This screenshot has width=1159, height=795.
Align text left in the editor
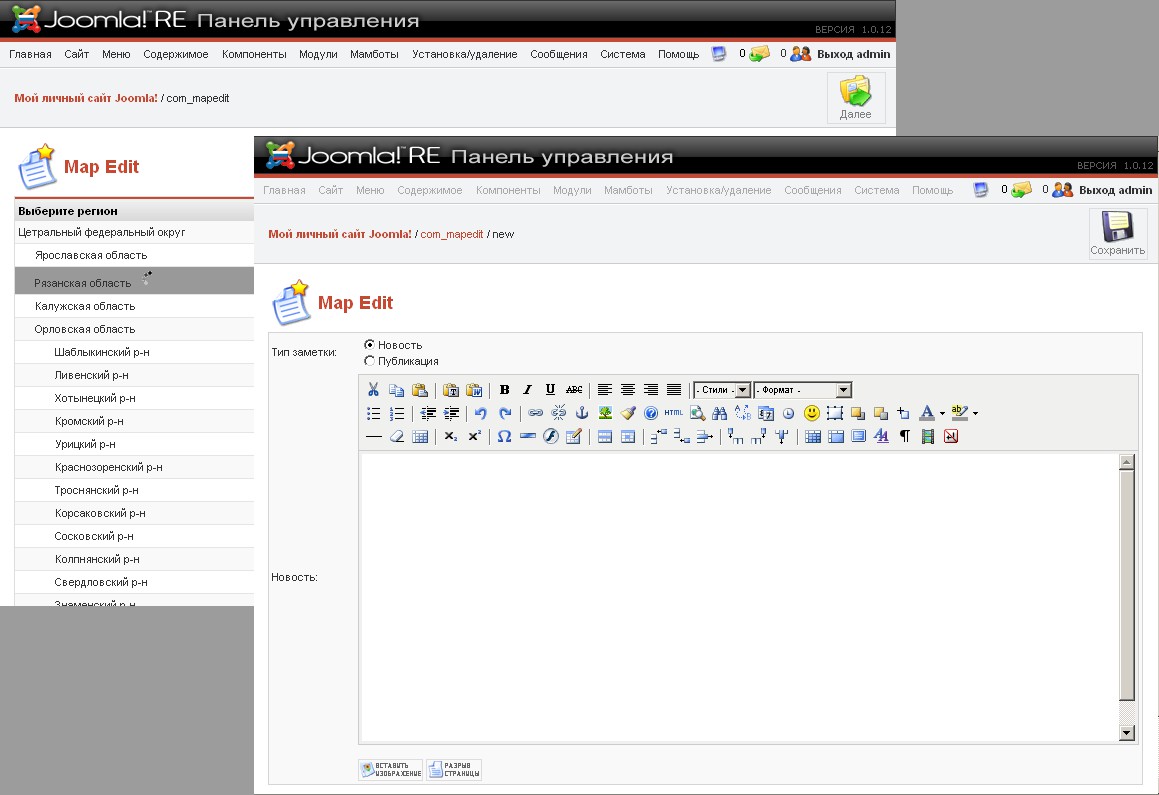(605, 389)
